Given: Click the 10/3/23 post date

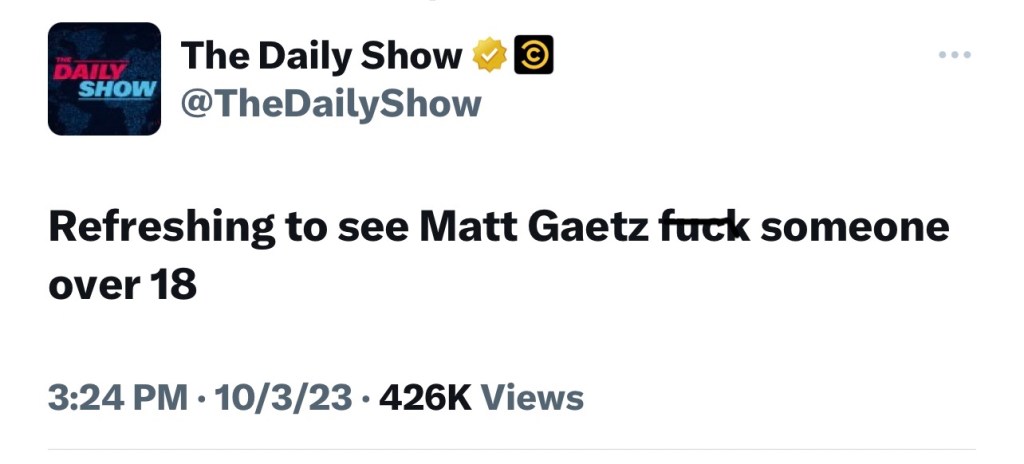Looking at the screenshot, I should pos(282,397).
